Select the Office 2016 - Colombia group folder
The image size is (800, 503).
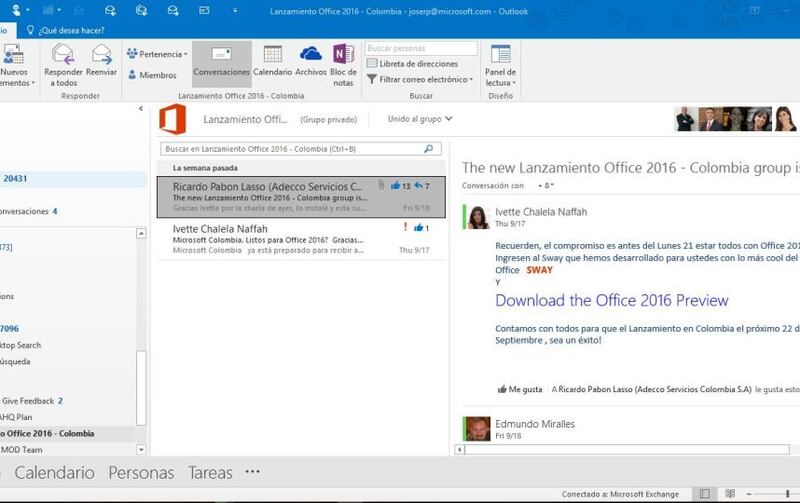[67, 434]
